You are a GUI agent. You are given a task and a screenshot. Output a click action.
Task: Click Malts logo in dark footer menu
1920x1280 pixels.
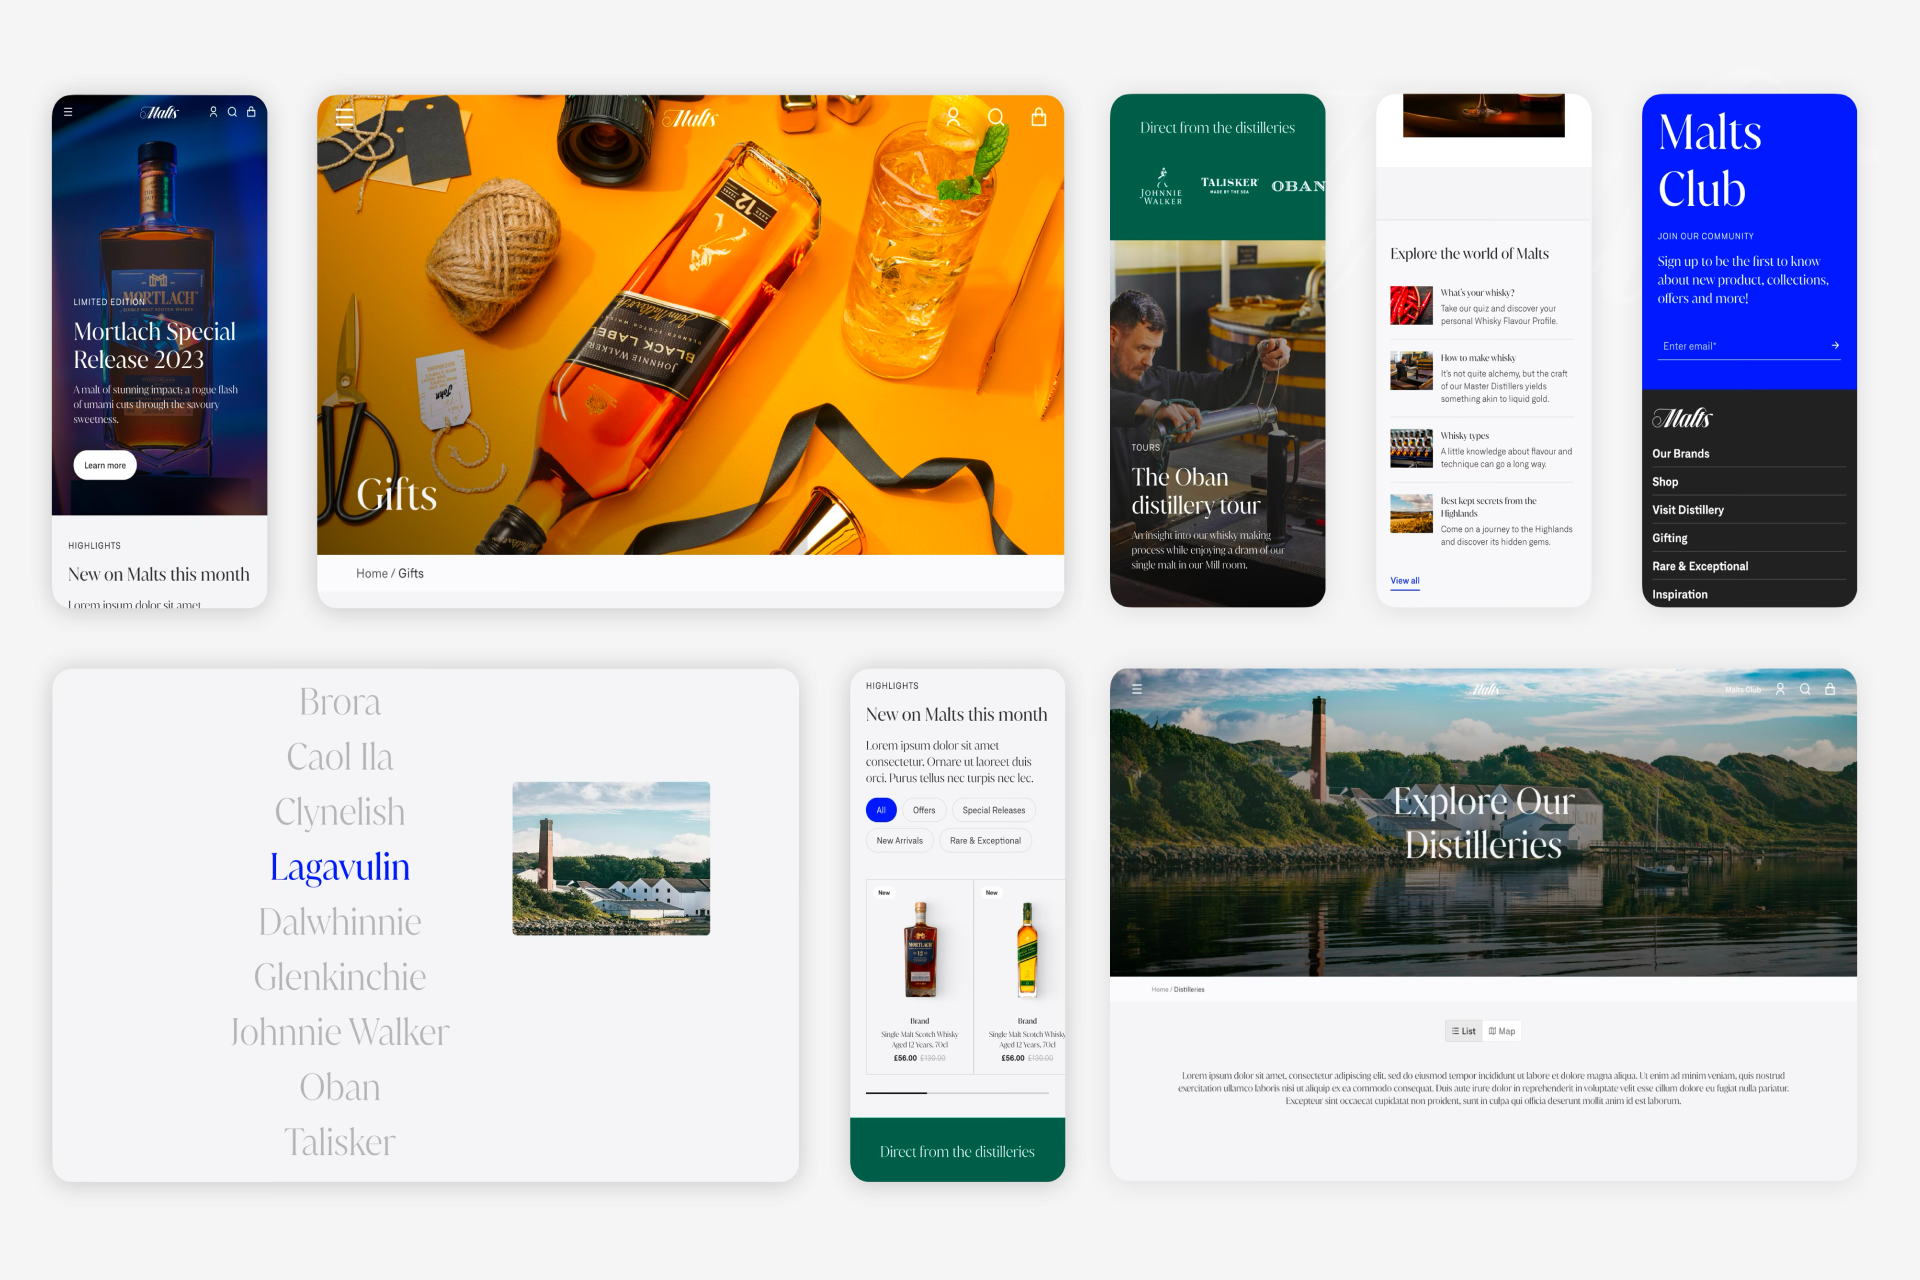click(x=1683, y=418)
